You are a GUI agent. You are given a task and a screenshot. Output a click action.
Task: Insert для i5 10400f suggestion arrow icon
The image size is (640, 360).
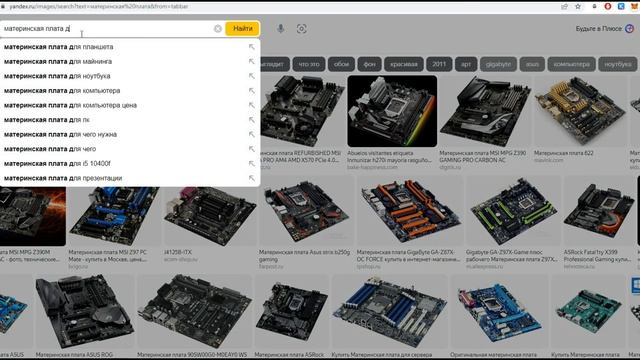click(251, 164)
